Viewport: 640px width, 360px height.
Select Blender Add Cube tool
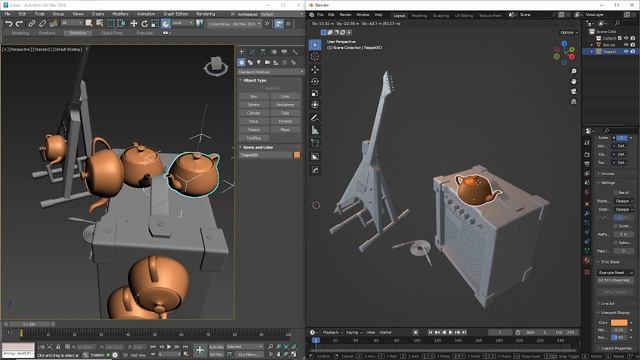[x=315, y=143]
